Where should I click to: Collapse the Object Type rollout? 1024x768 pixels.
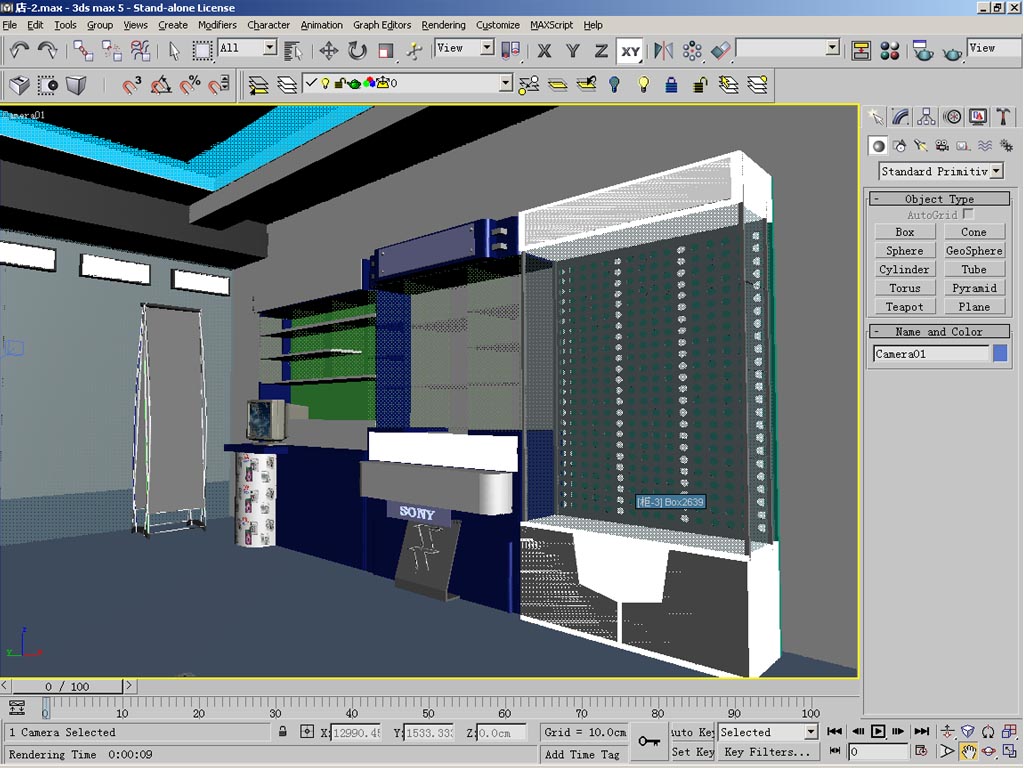coord(938,199)
